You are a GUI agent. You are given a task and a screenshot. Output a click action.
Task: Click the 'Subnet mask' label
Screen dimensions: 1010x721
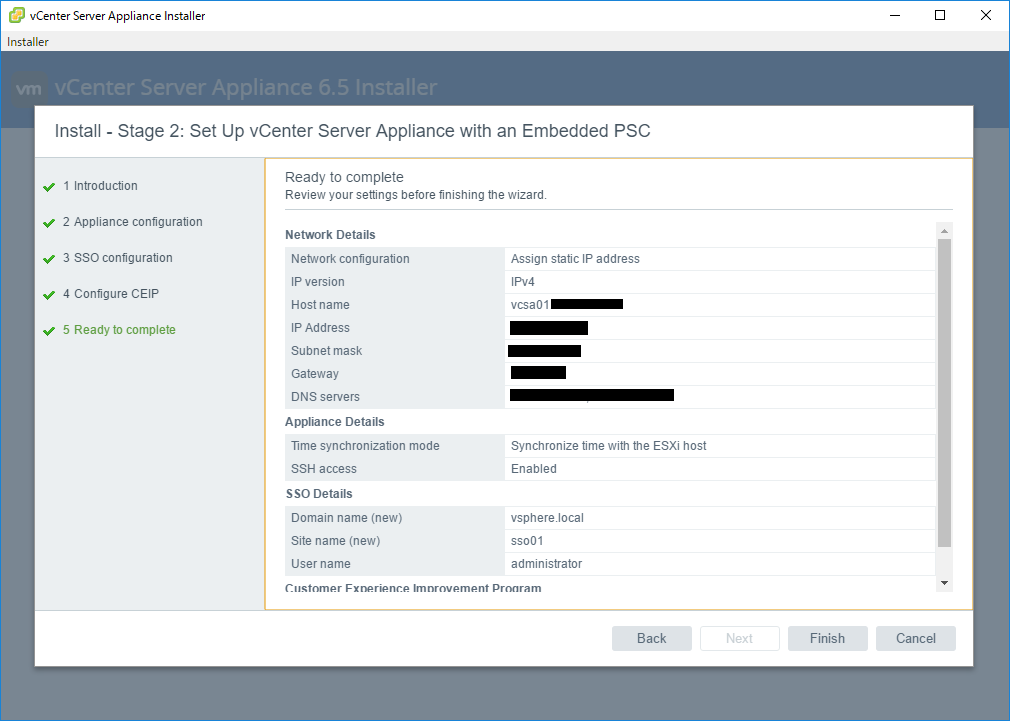327,351
